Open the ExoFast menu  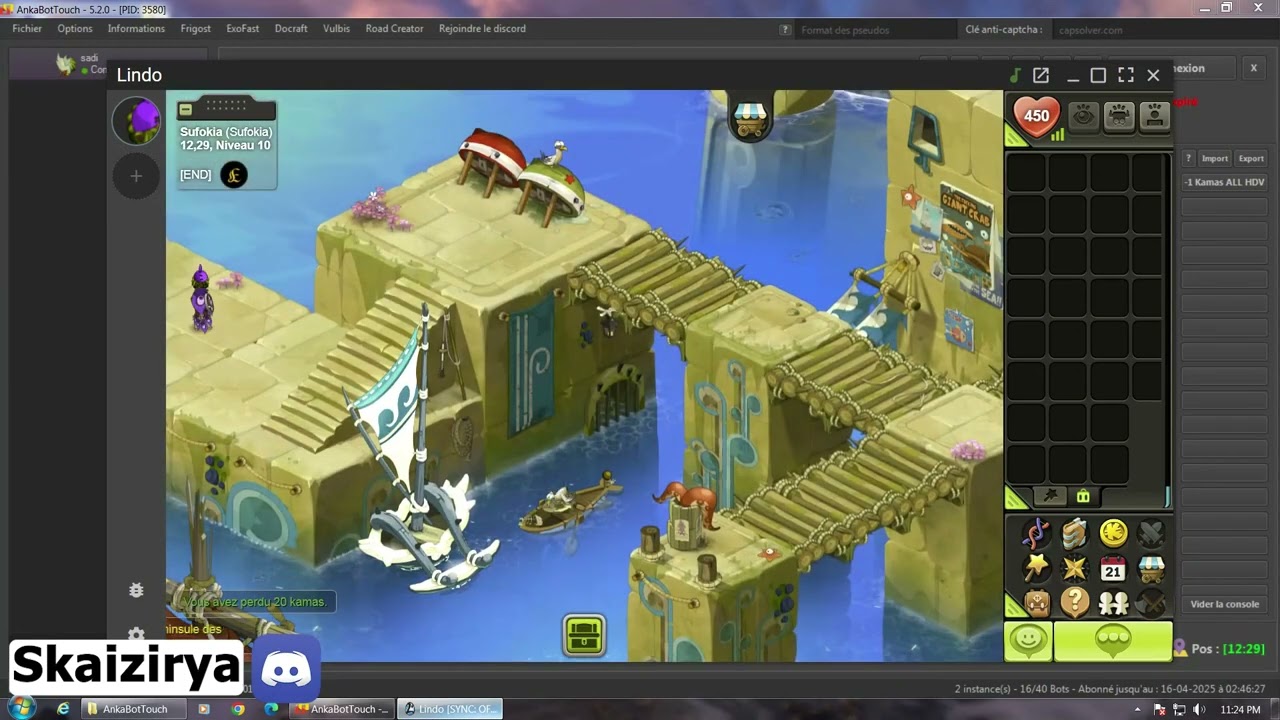(242, 29)
